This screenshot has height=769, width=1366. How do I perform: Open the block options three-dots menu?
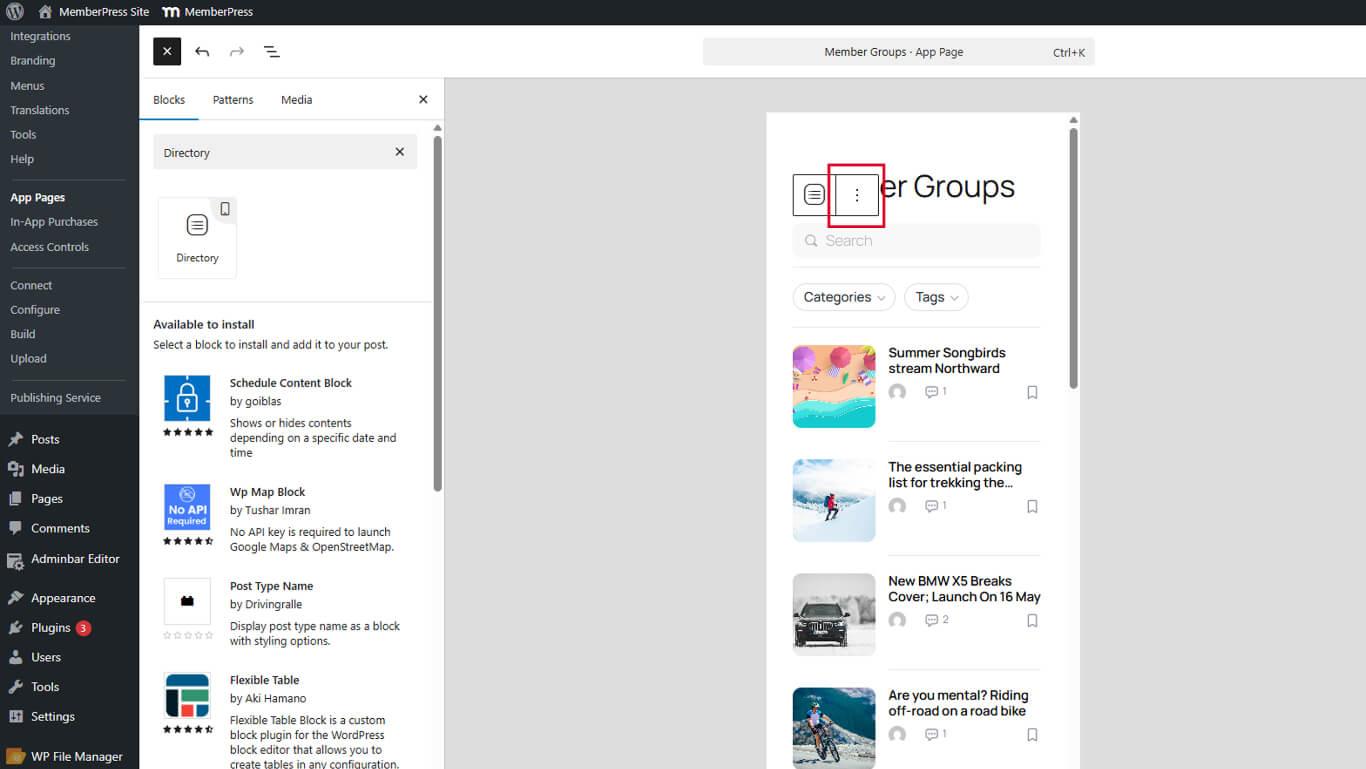click(856, 195)
